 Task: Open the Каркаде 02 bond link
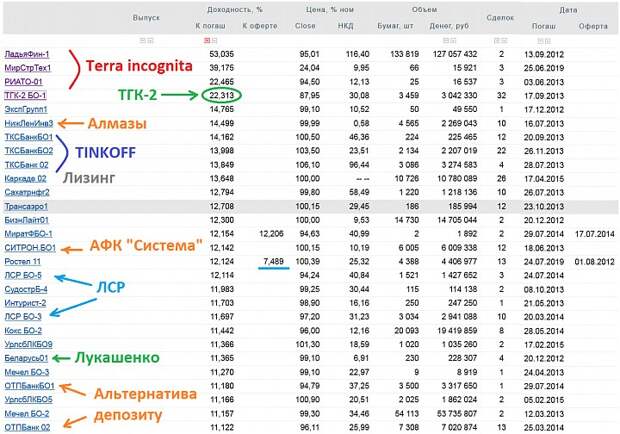(25, 179)
